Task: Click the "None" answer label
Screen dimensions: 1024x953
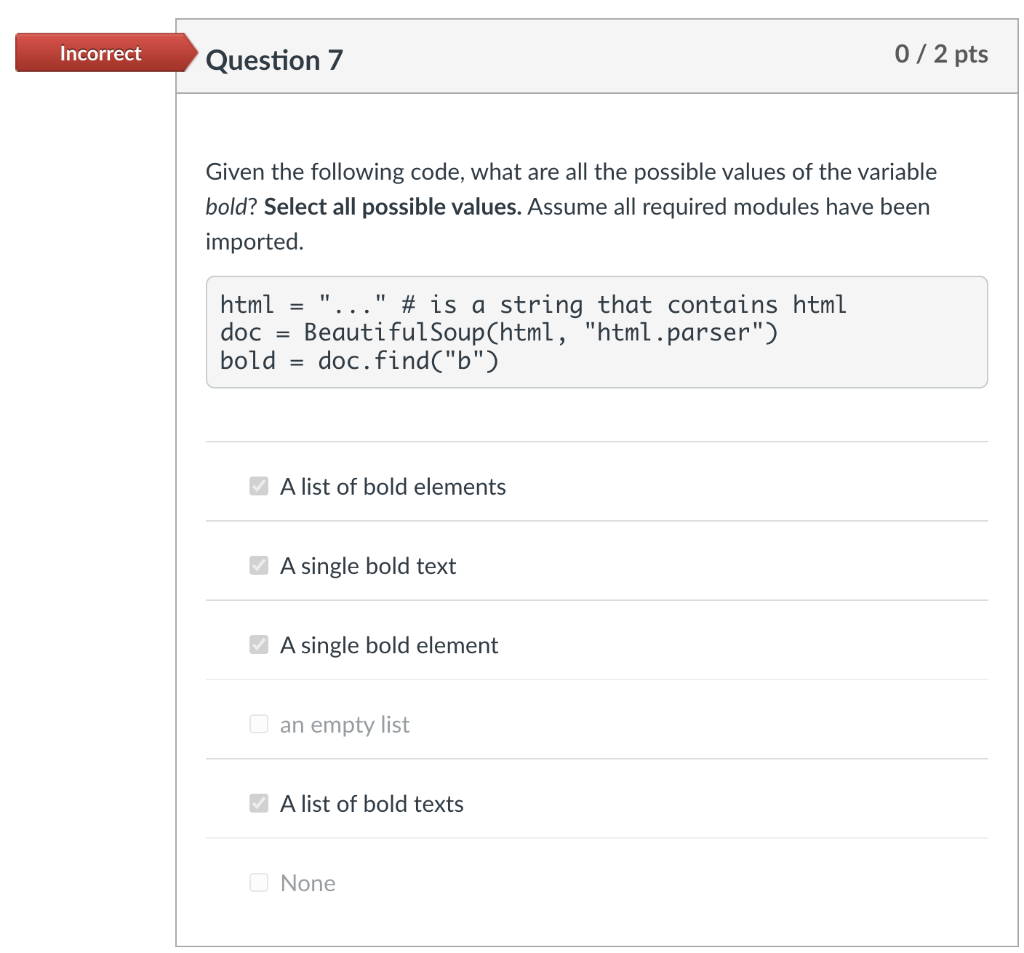Action: click(308, 883)
